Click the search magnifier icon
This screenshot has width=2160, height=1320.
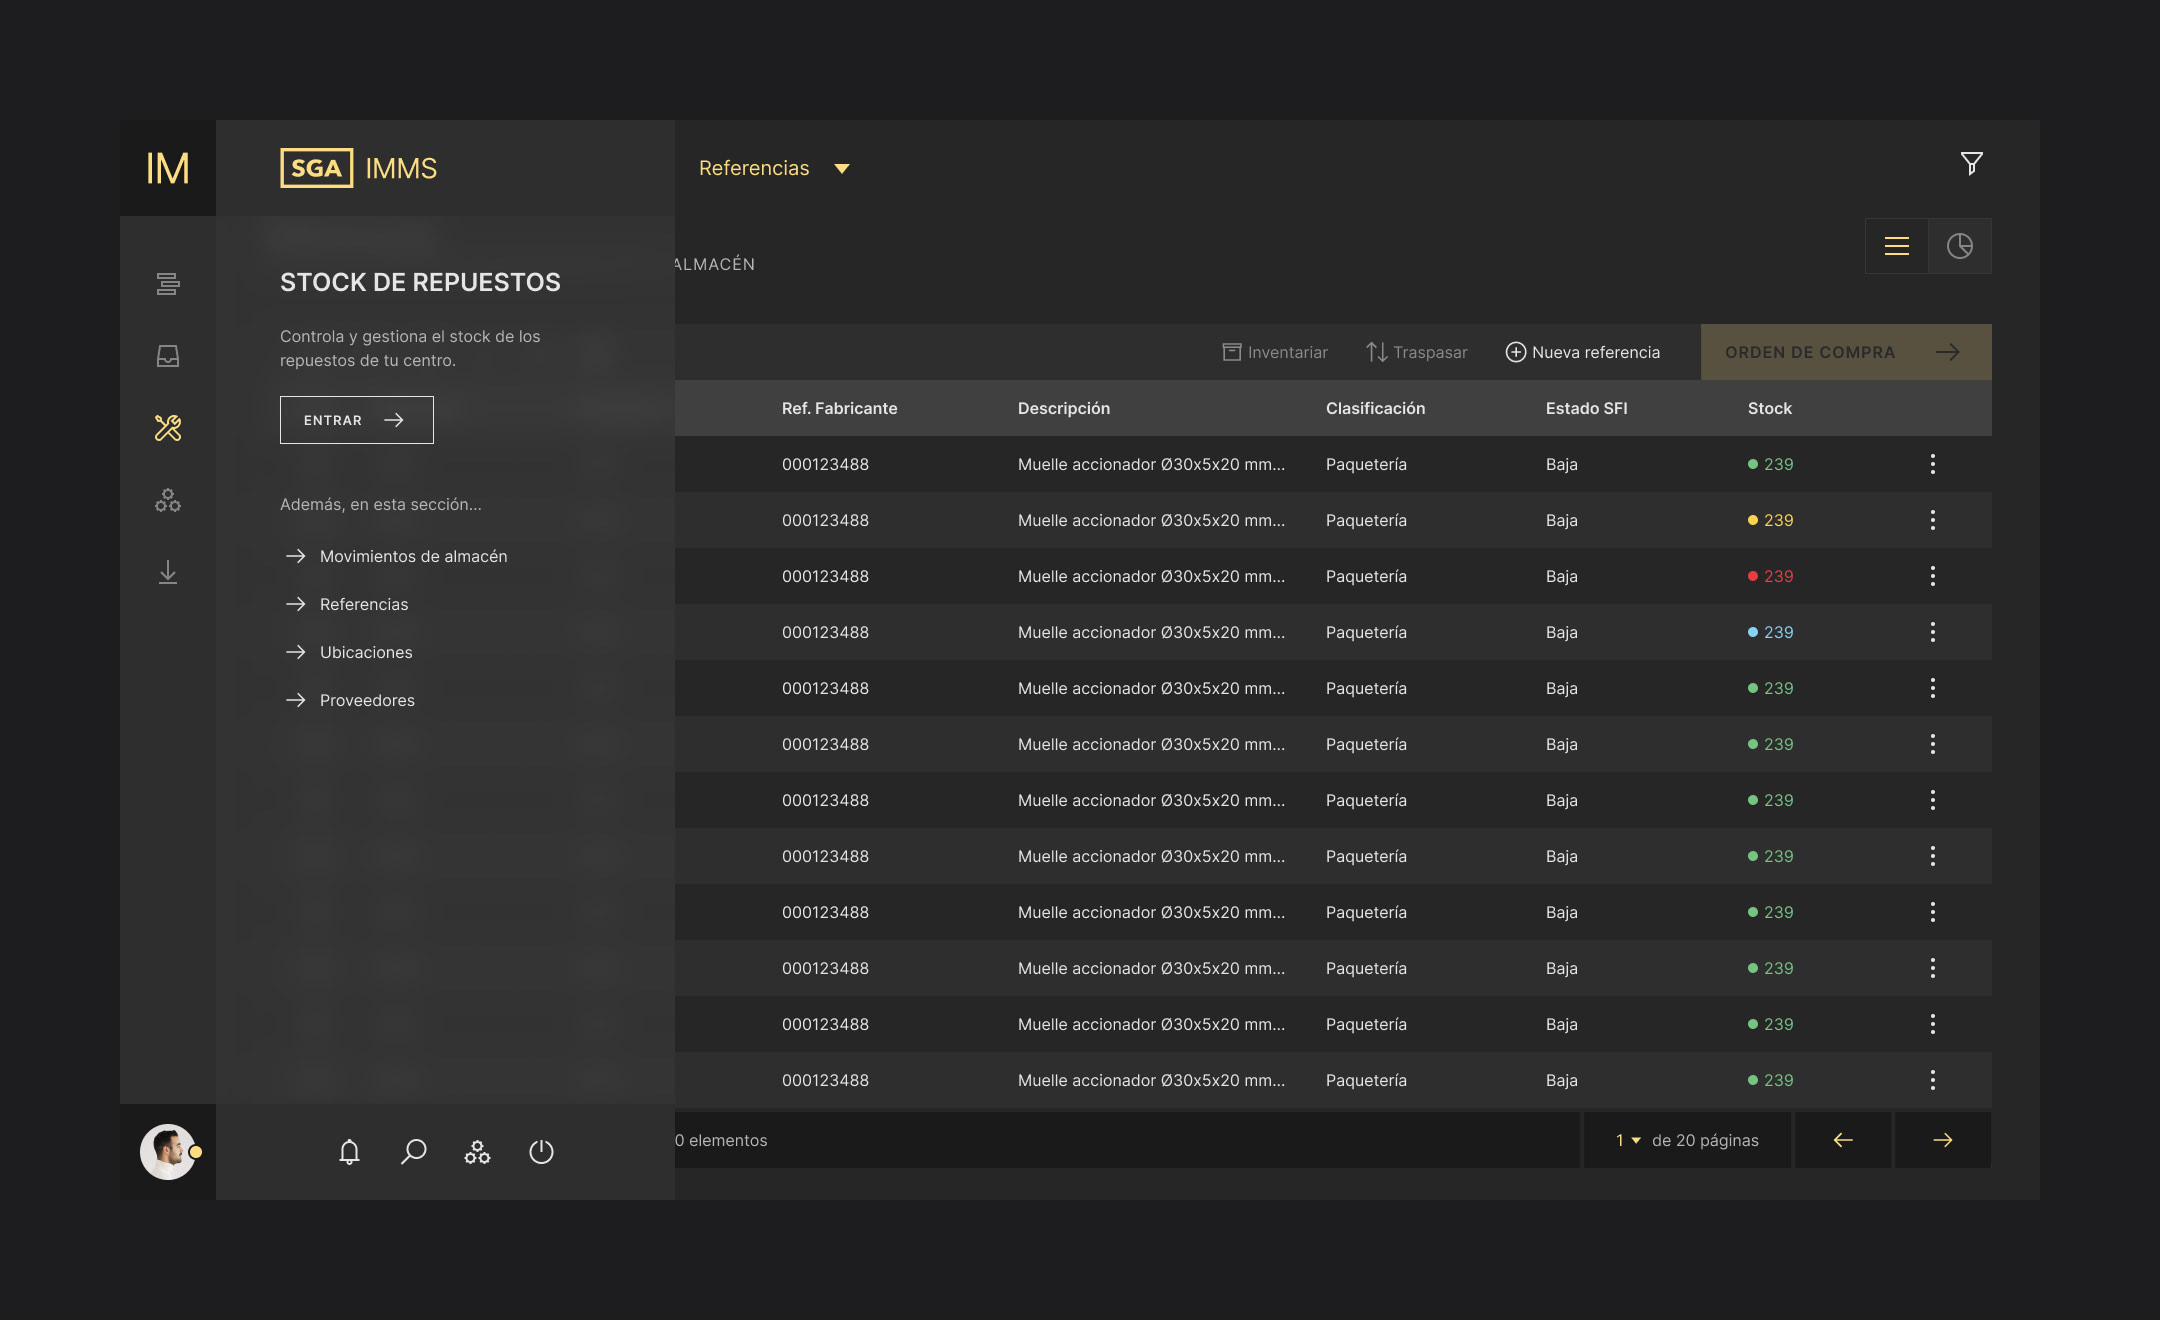[413, 1152]
